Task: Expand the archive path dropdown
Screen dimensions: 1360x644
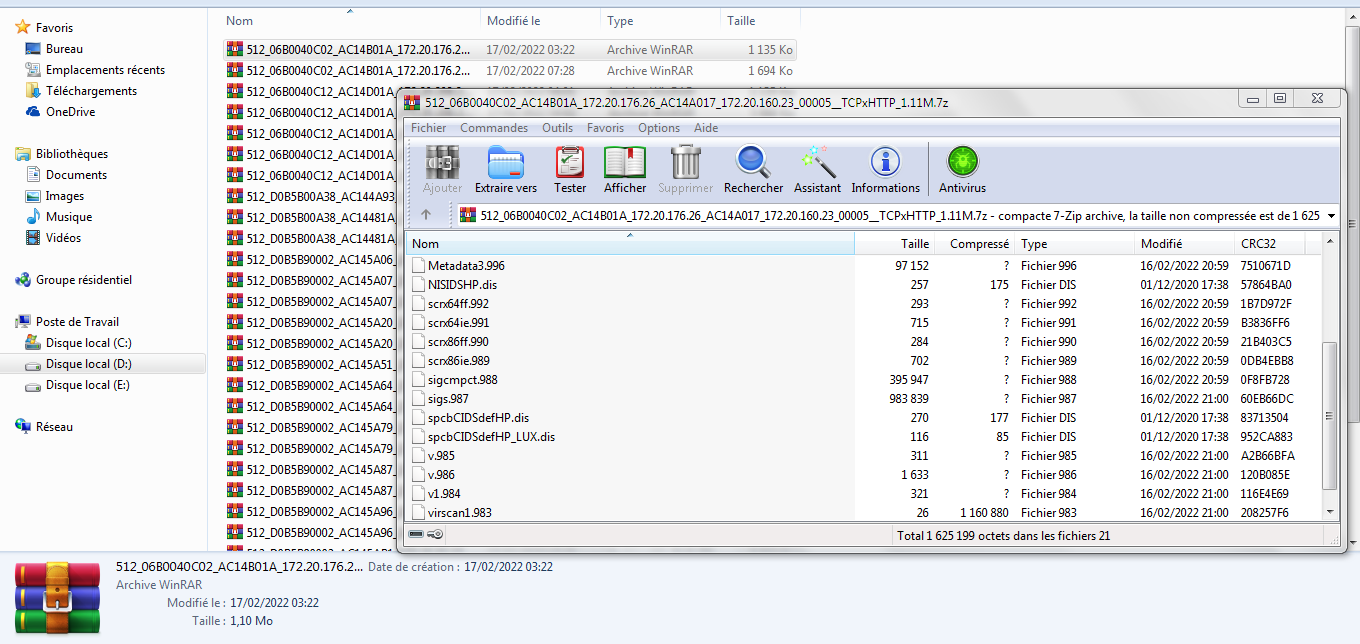Action: (x=1331, y=215)
